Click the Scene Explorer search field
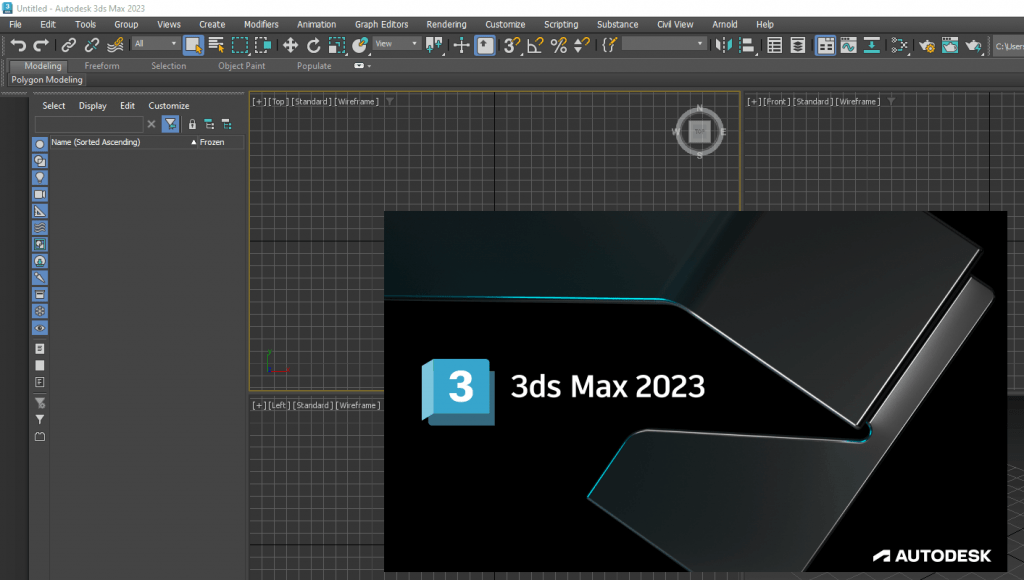This screenshot has height=580, width=1024. [x=88, y=124]
